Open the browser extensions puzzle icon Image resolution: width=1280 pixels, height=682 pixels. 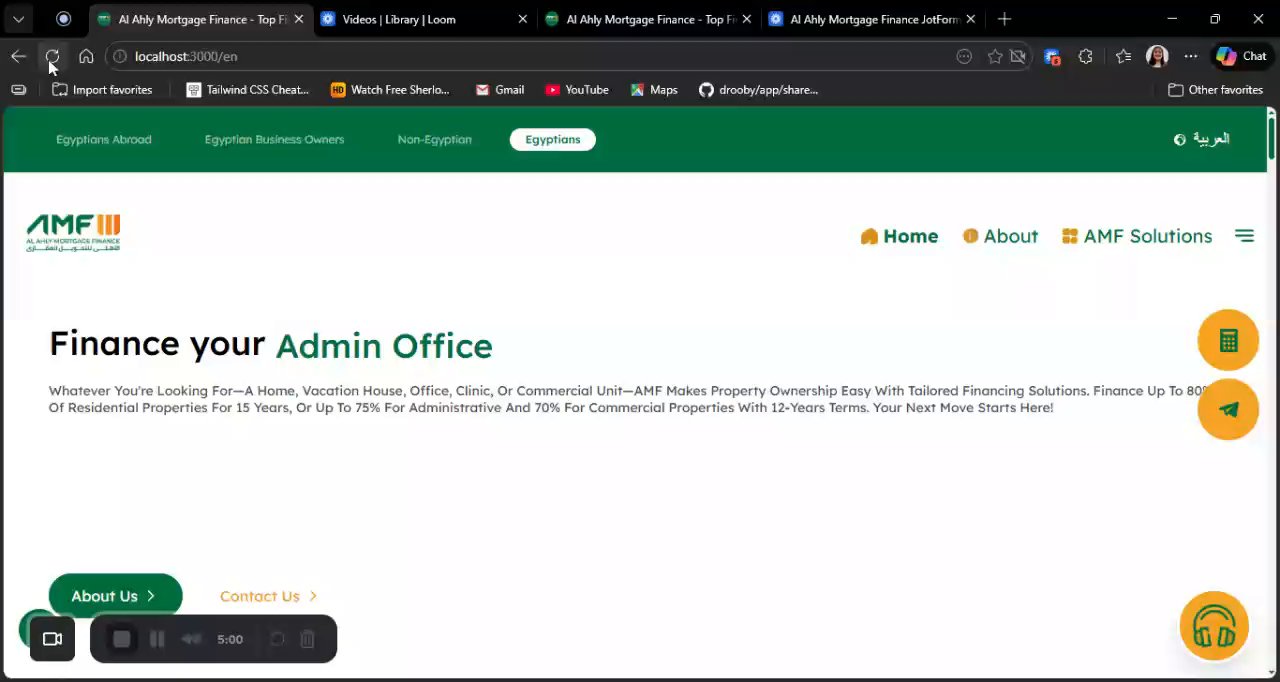(1085, 56)
